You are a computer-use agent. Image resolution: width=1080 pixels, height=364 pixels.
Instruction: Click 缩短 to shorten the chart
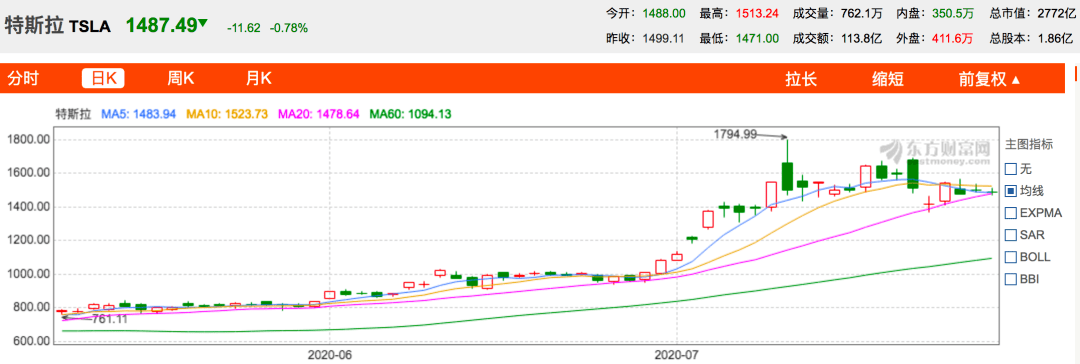coord(888,79)
